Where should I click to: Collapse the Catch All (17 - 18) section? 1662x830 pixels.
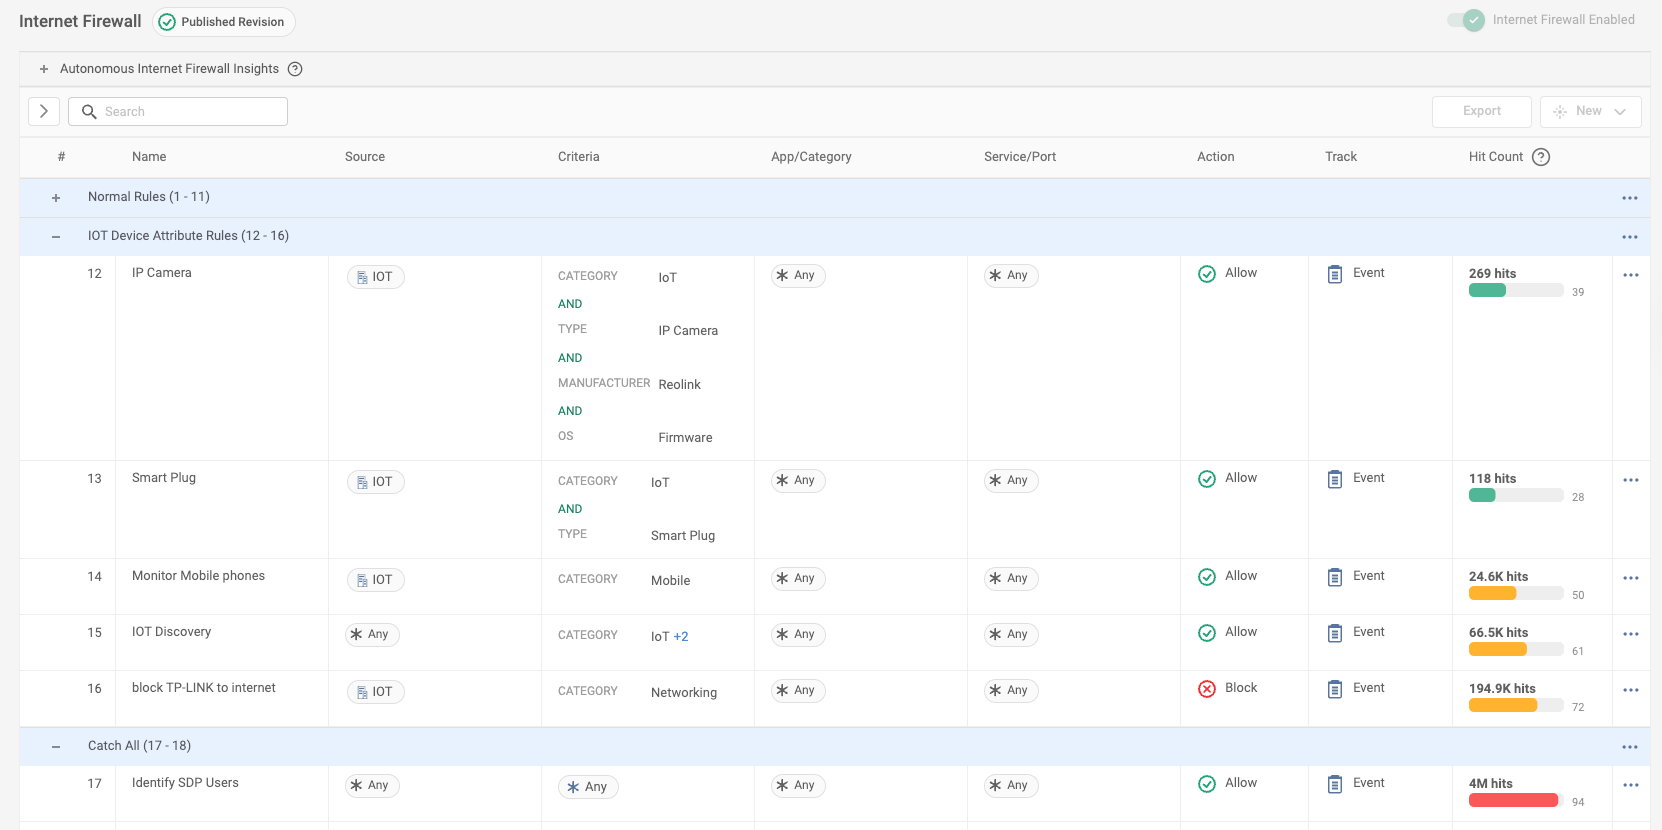[x=56, y=747]
